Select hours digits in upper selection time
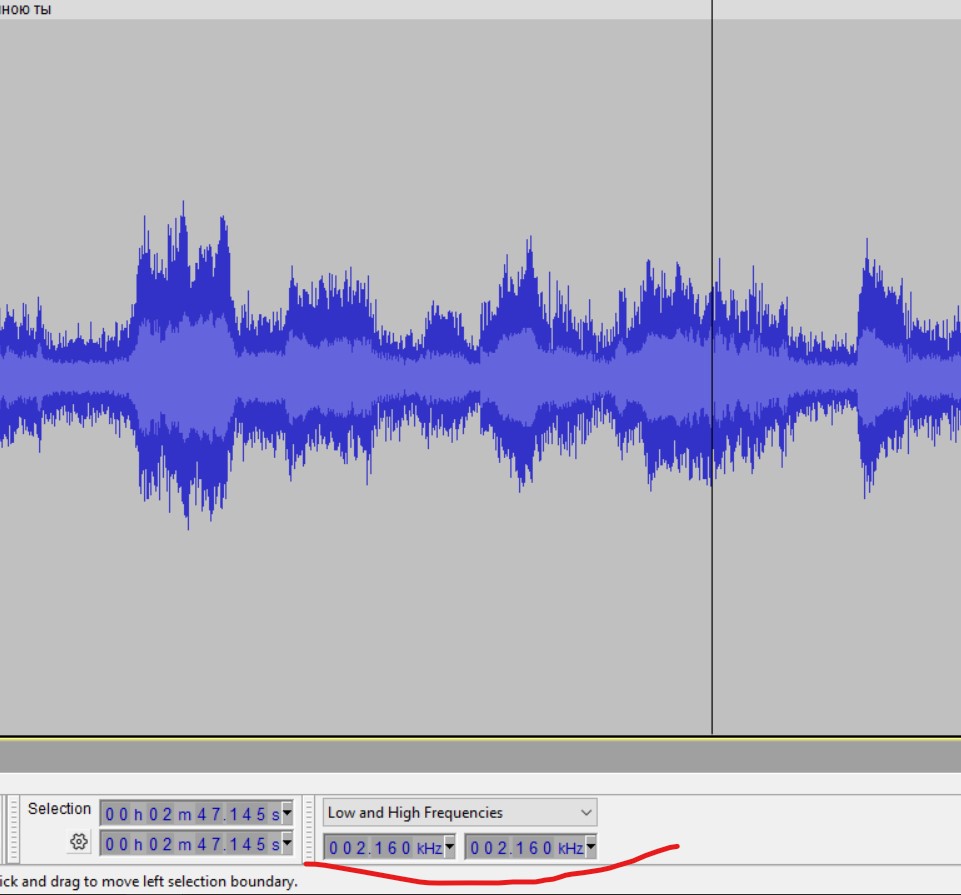 point(119,813)
